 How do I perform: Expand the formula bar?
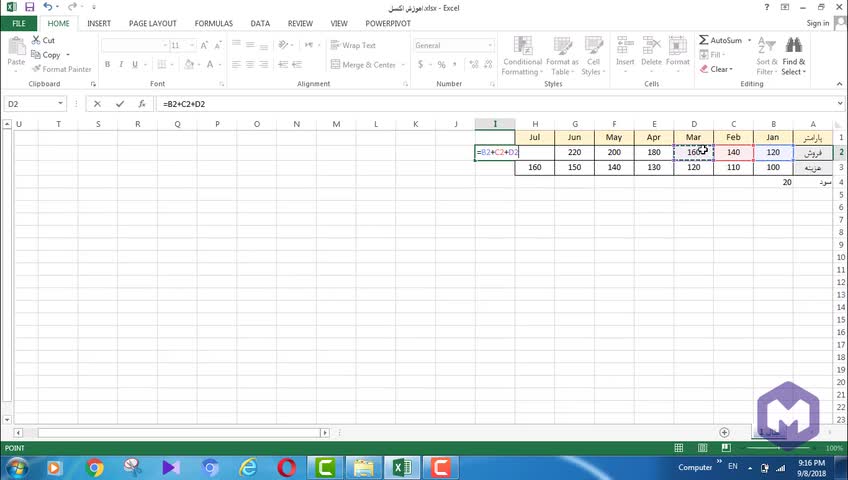[x=840, y=103]
